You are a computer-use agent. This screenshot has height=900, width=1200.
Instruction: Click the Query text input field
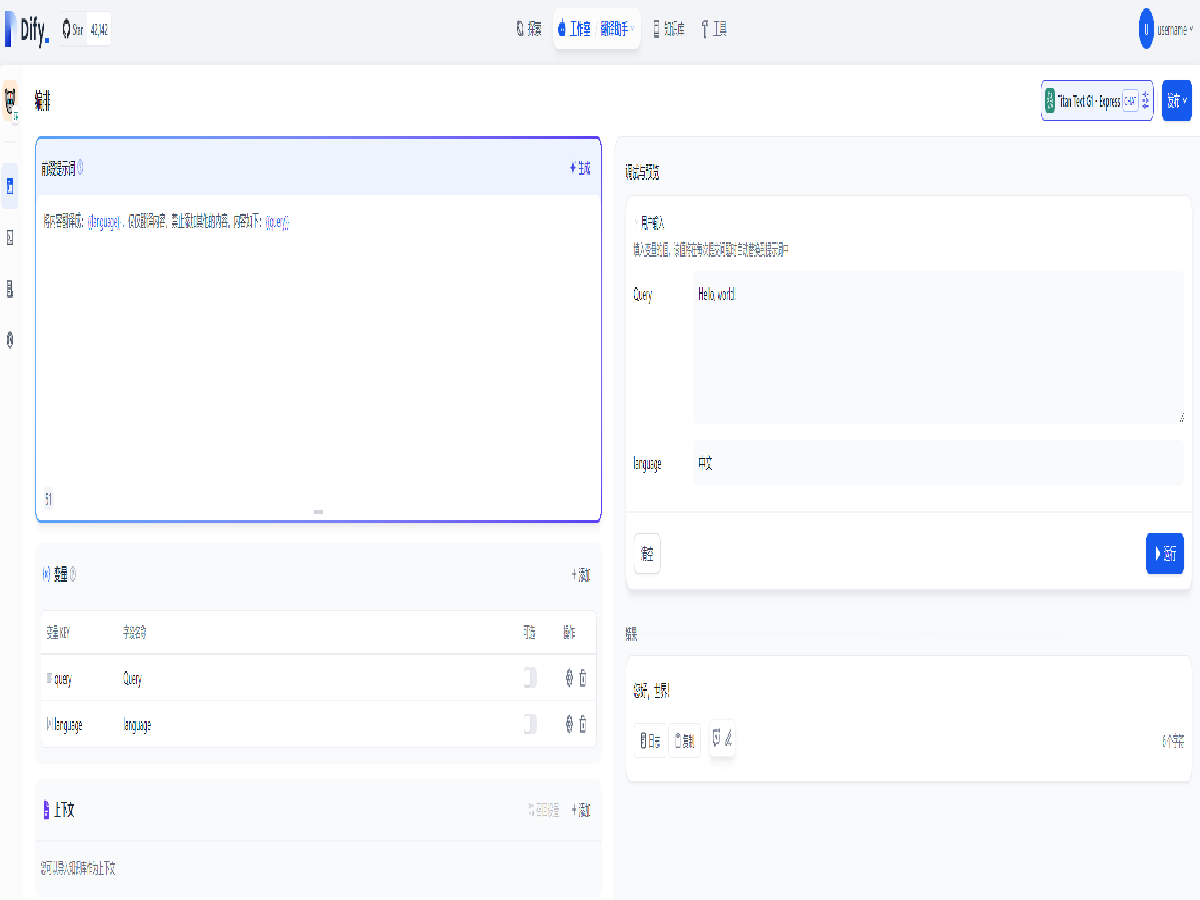pos(938,346)
